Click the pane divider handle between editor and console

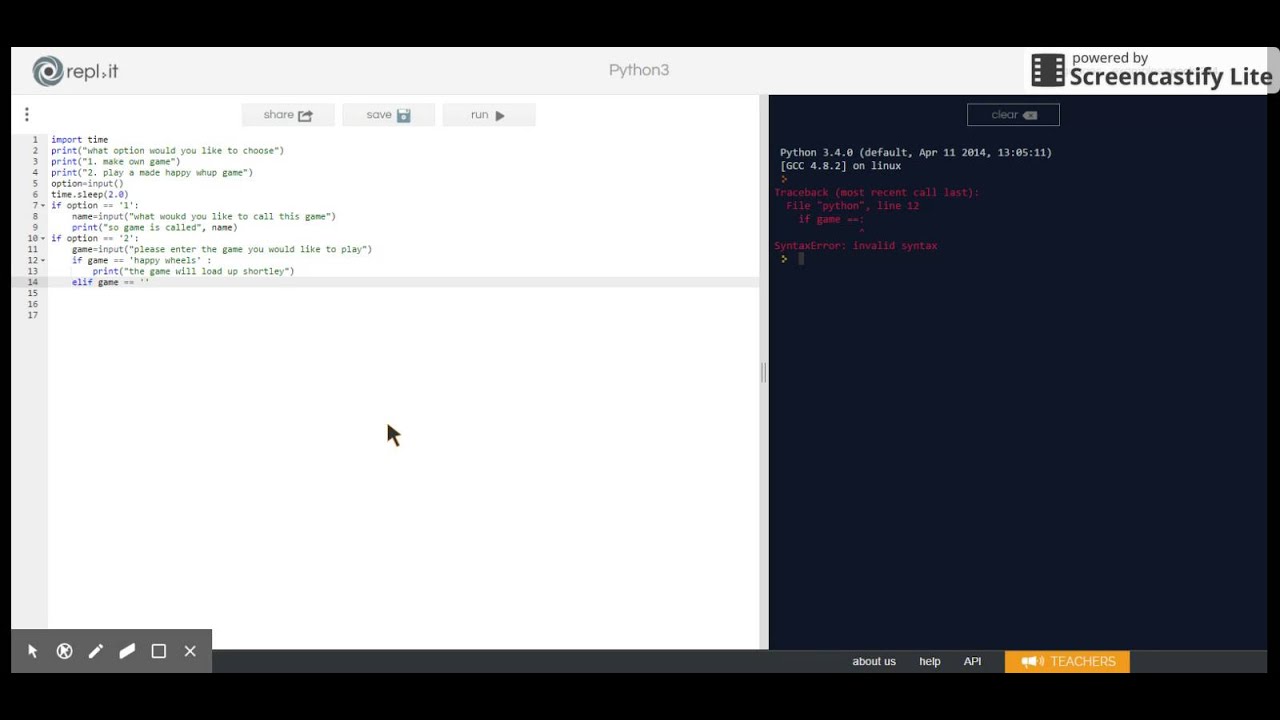point(764,372)
